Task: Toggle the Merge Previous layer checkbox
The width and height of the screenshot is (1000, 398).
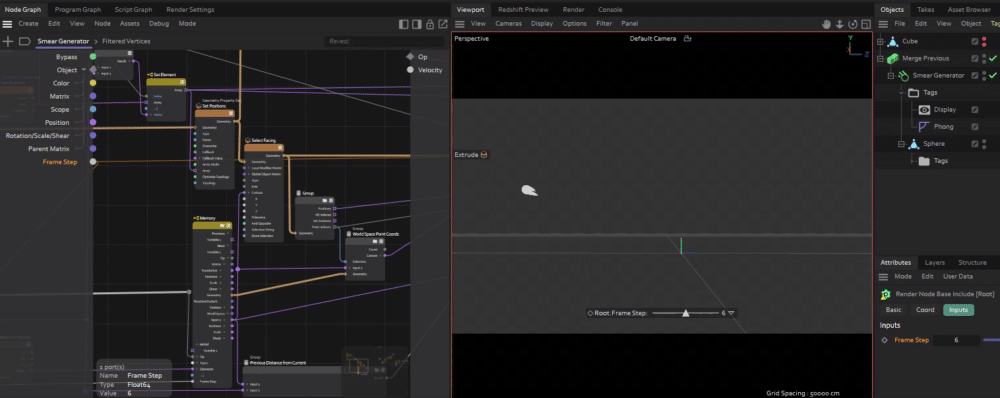Action: (x=974, y=58)
